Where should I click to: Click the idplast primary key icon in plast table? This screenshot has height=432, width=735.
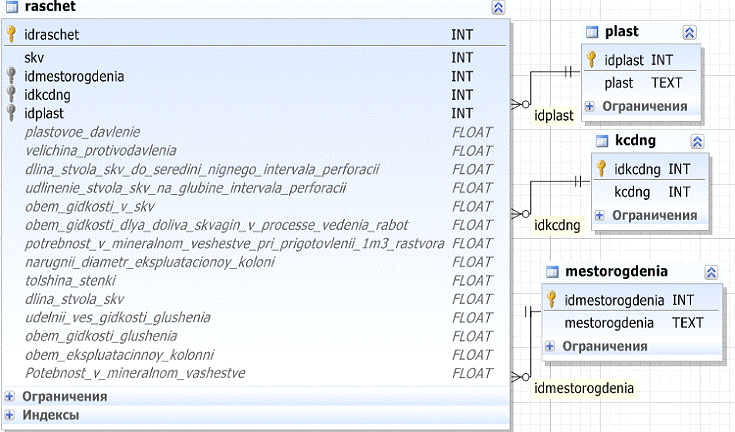[592, 59]
